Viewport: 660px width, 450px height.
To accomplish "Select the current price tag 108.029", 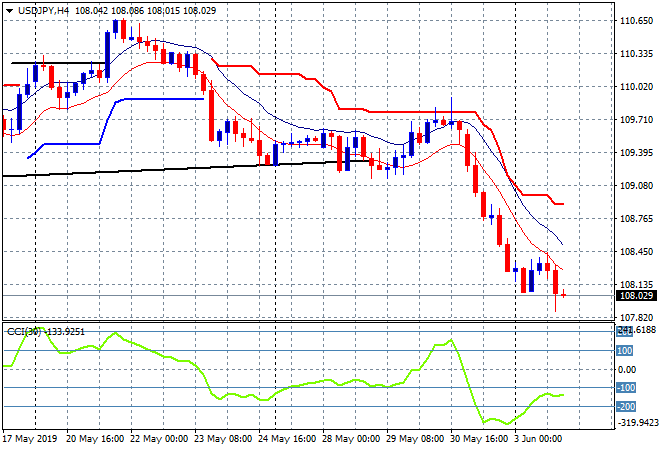I will coord(636,296).
